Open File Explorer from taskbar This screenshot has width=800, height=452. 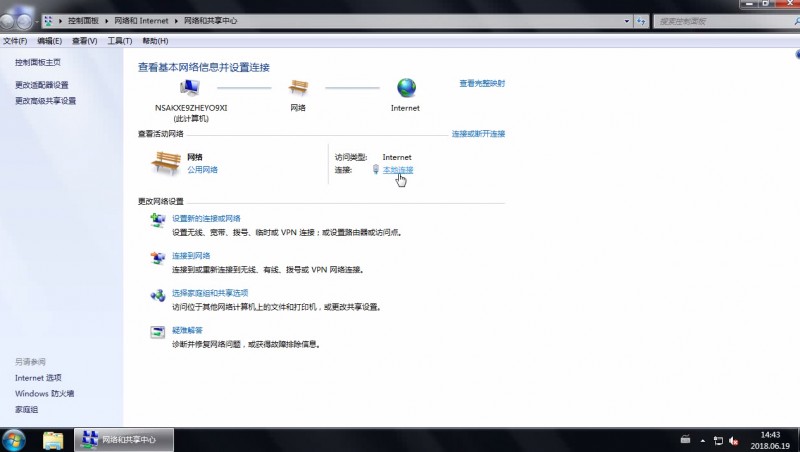pos(53,440)
